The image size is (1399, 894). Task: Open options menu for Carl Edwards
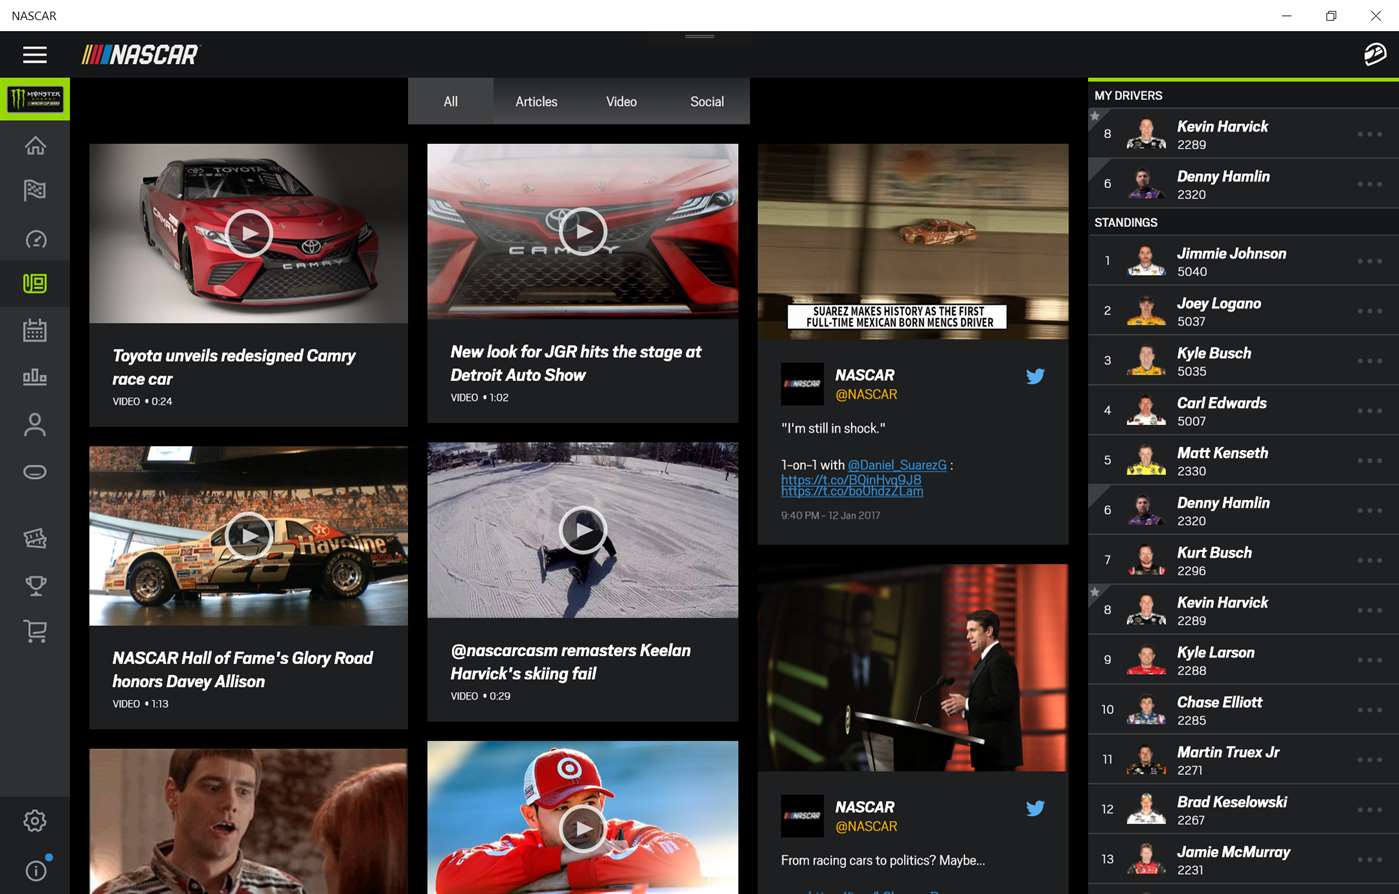1370,411
